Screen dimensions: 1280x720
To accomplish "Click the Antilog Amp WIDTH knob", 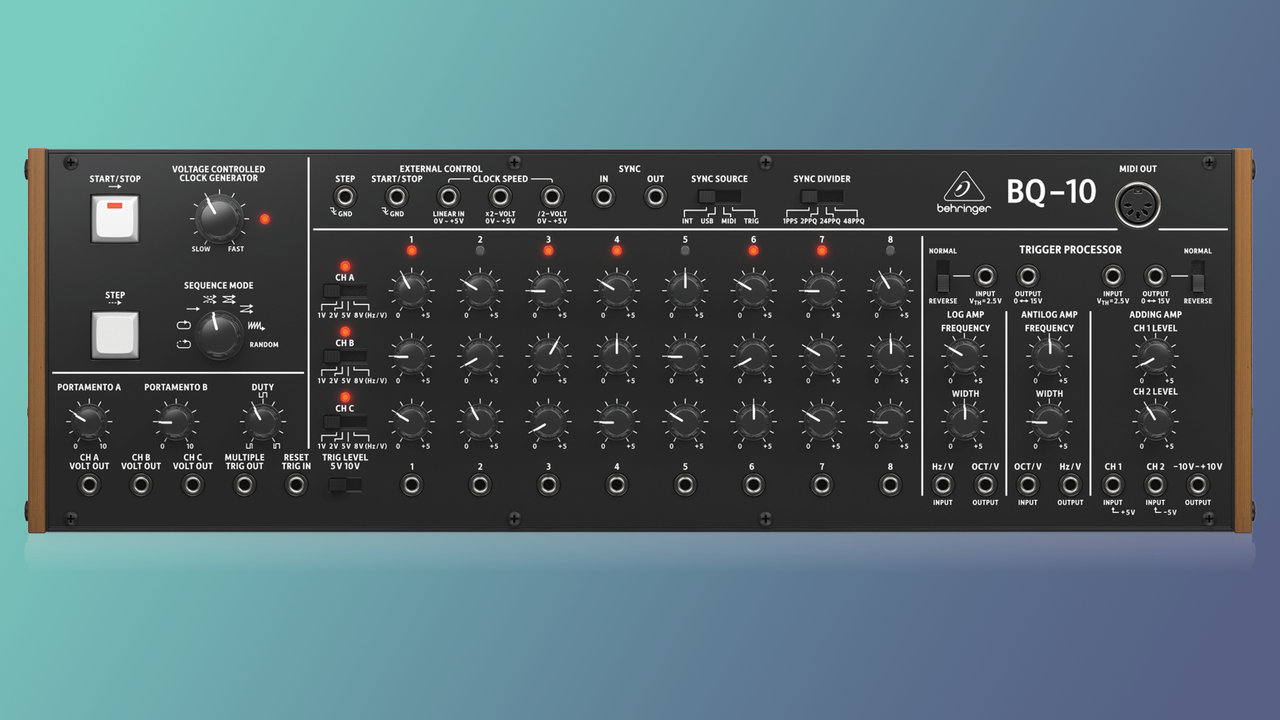I will click(x=1049, y=420).
